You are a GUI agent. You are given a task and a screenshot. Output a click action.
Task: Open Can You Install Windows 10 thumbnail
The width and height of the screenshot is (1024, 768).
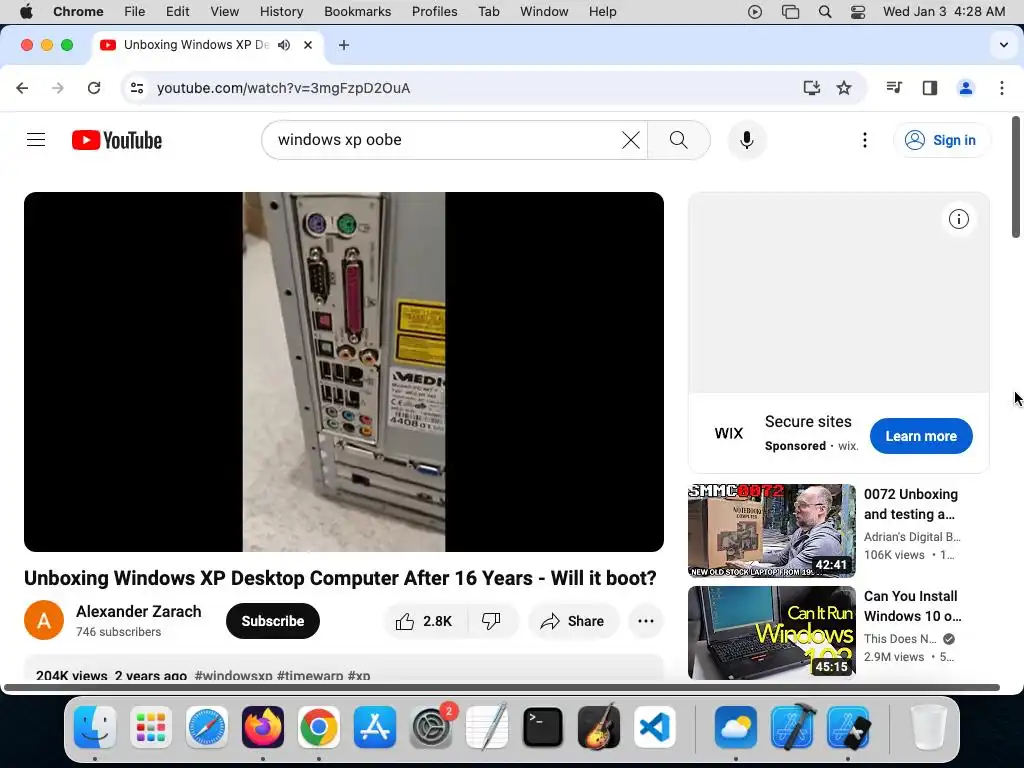pos(771,632)
